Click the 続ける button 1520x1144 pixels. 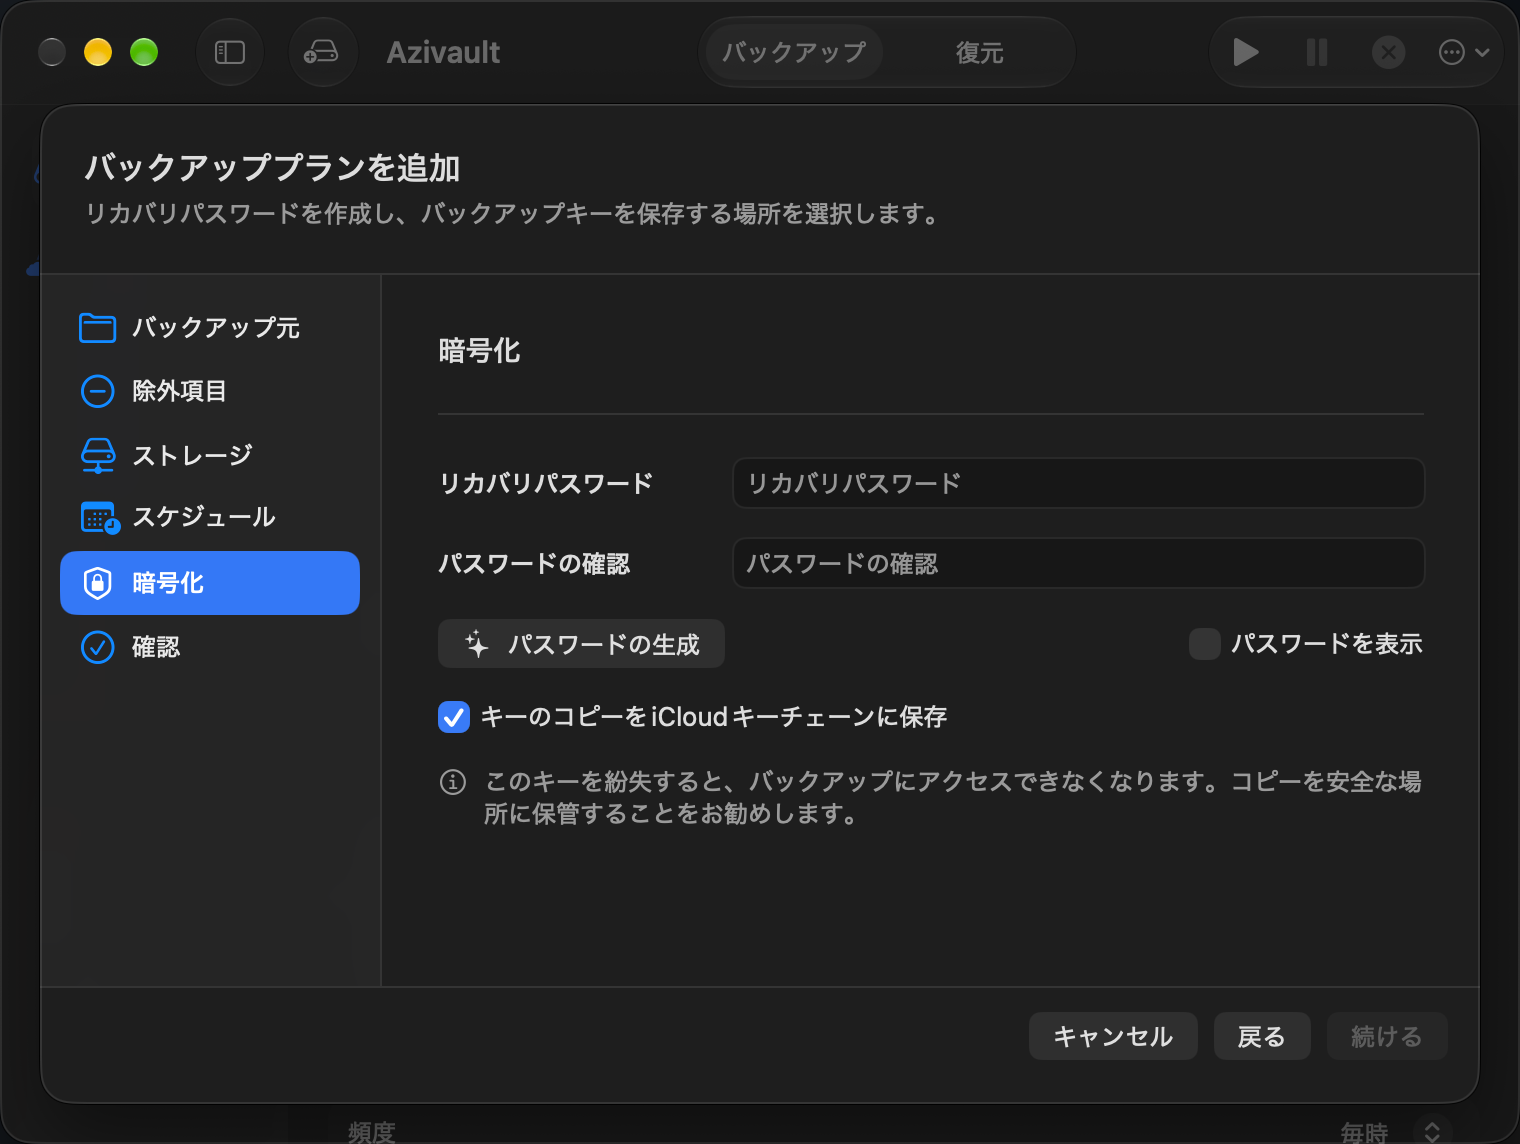(1387, 1036)
